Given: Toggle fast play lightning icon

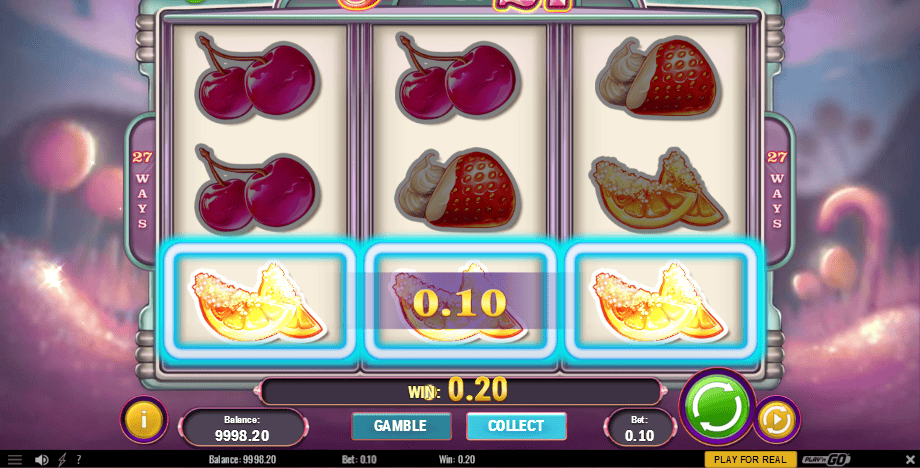Looking at the screenshot, I should 62,460.
